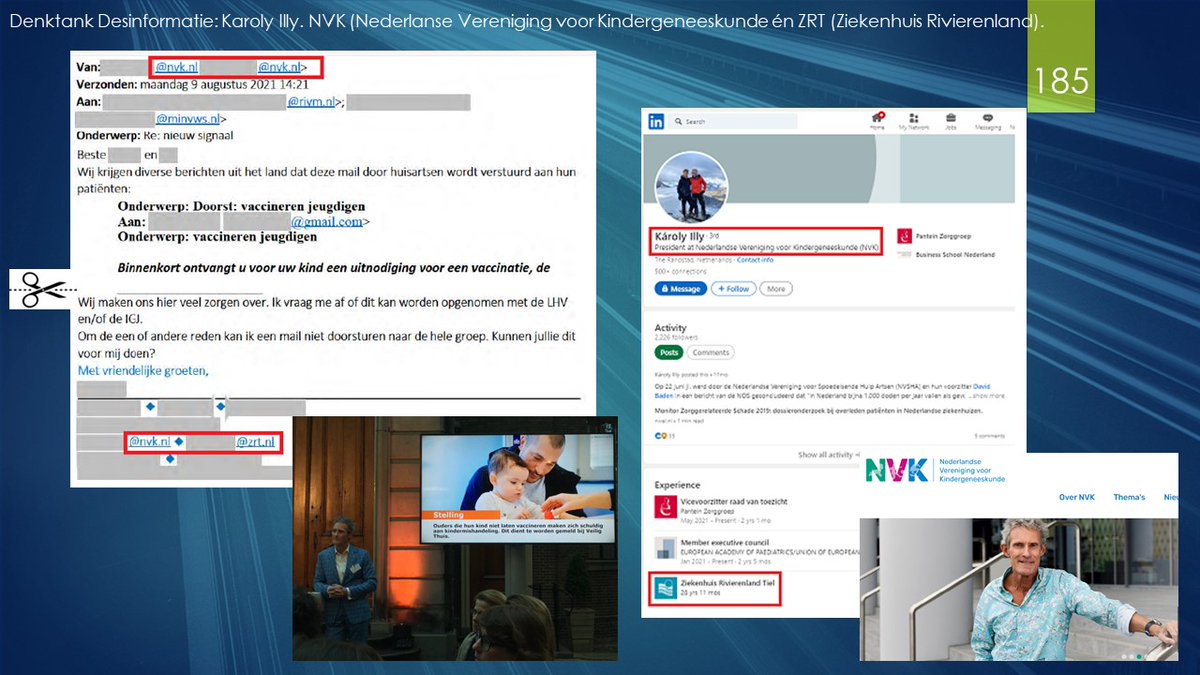Viewport: 1200px width, 675px height.
Task: Click the NVK website logo
Action: pos(897,470)
